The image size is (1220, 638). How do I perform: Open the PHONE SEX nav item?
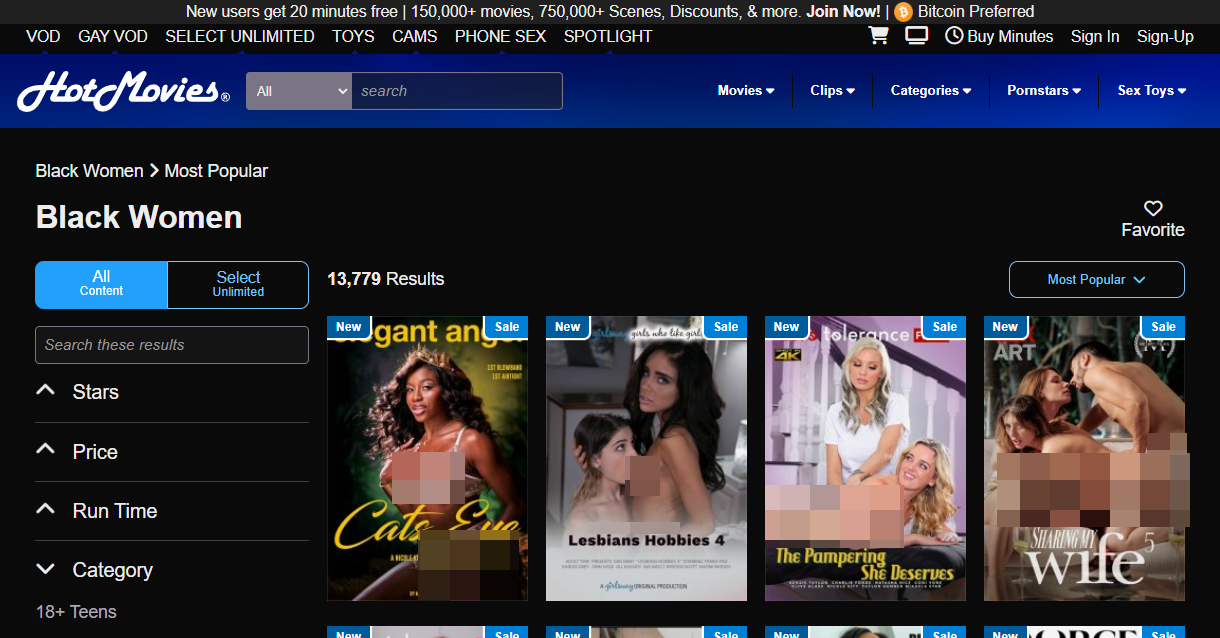pyautogui.click(x=500, y=36)
